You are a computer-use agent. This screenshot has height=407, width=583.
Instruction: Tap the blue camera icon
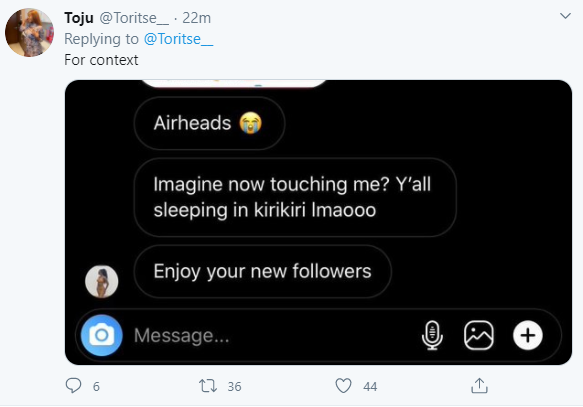click(102, 335)
